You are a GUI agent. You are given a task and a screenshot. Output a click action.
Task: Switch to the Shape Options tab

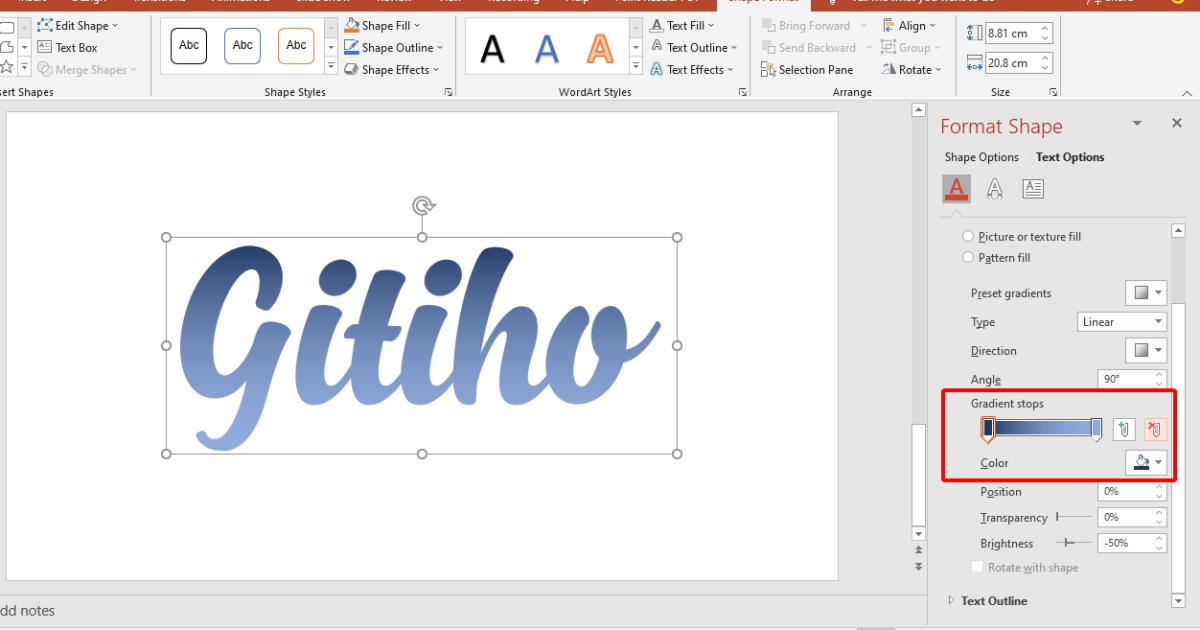click(981, 157)
